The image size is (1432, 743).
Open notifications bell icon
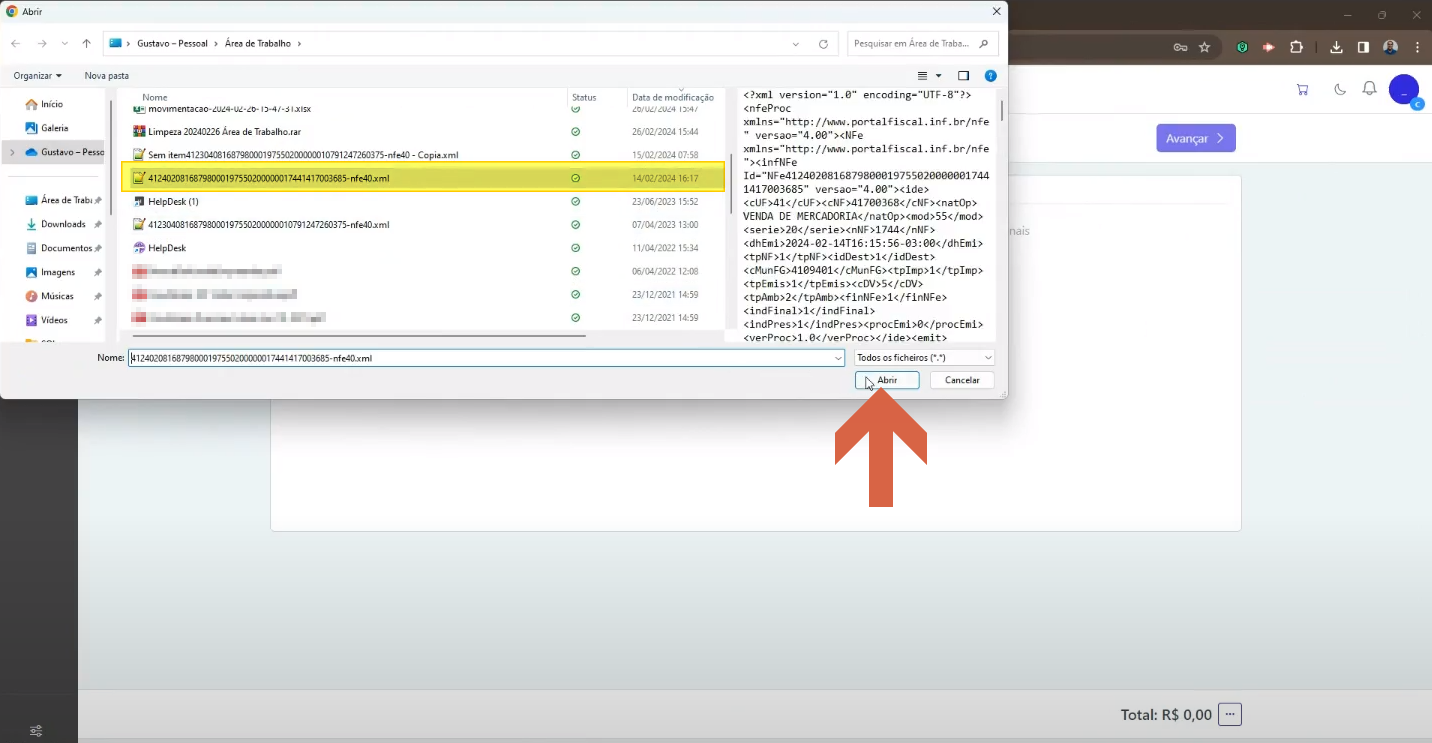click(x=1369, y=89)
